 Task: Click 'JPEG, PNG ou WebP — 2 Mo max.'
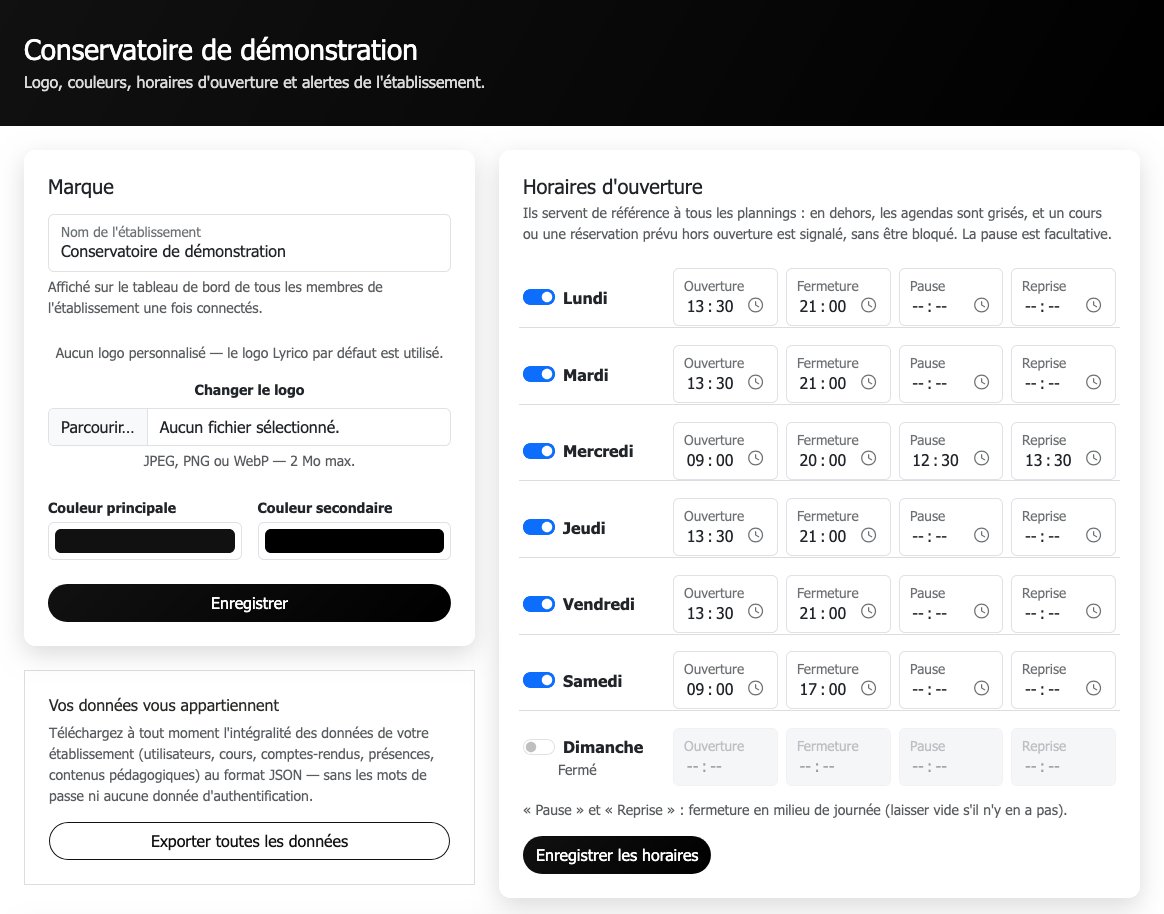point(249,461)
